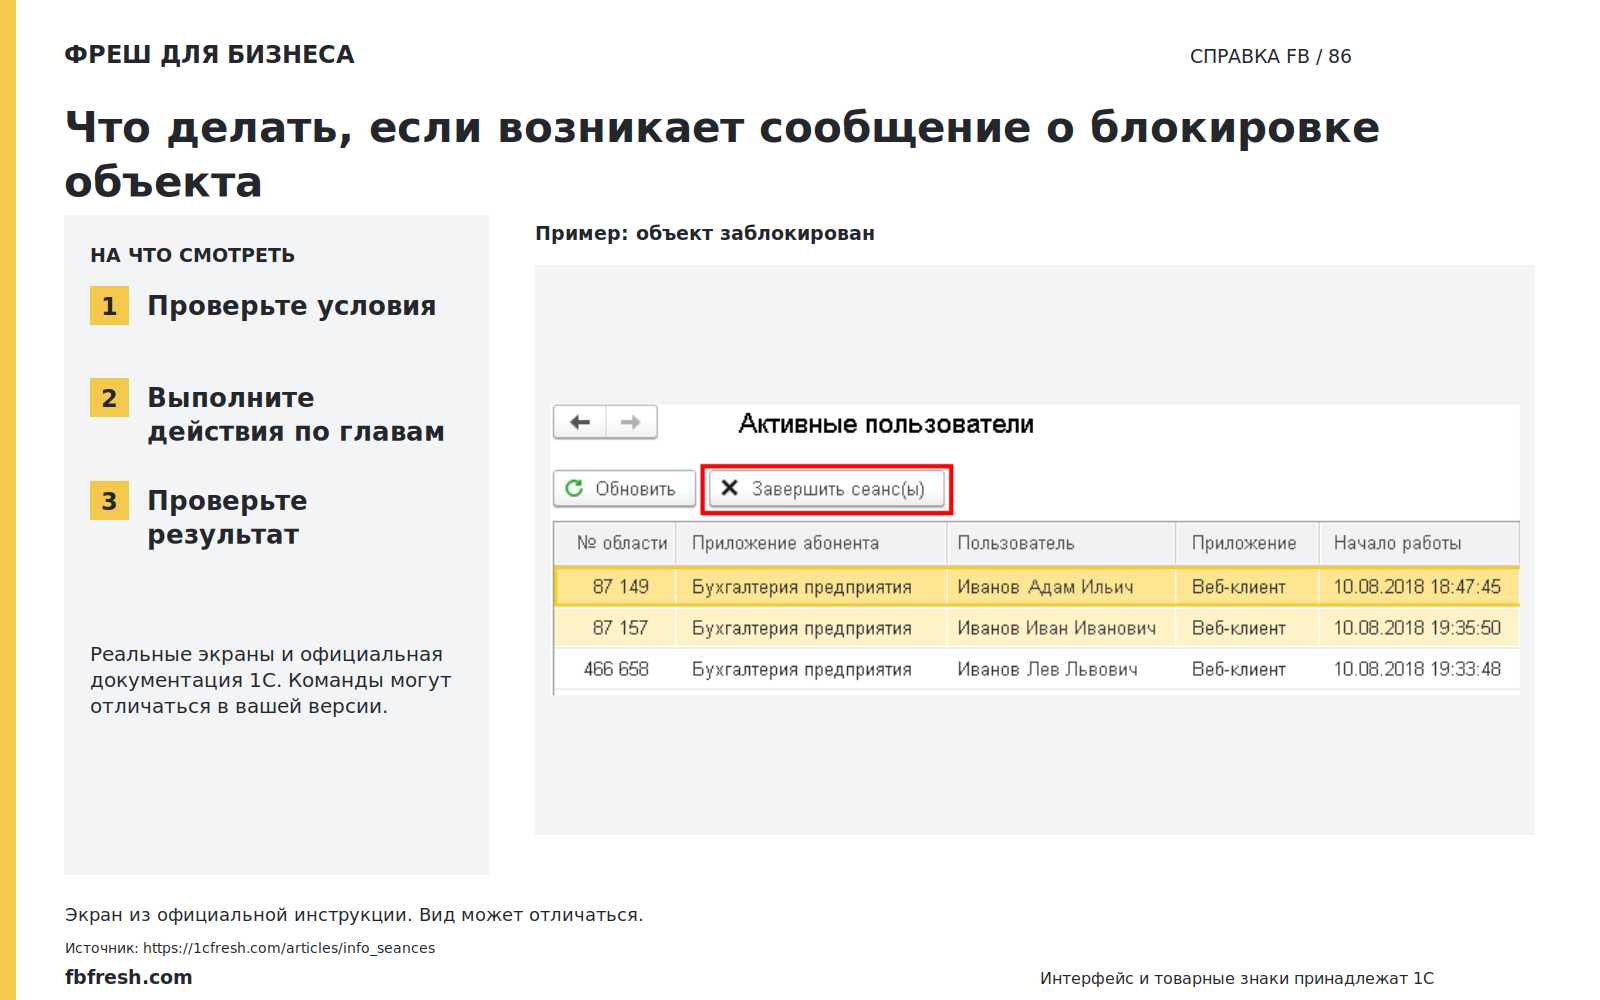The height and width of the screenshot is (1000, 1600).
Task: Click Бухгалтерия предприятия in the 466 658 row
Action: click(x=801, y=669)
